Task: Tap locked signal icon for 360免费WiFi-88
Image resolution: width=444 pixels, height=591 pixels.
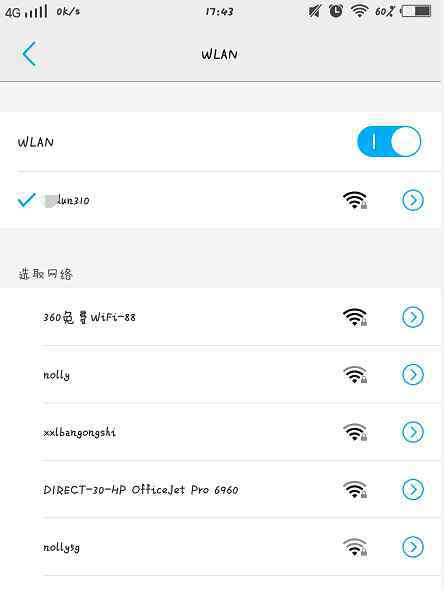Action: (355, 317)
